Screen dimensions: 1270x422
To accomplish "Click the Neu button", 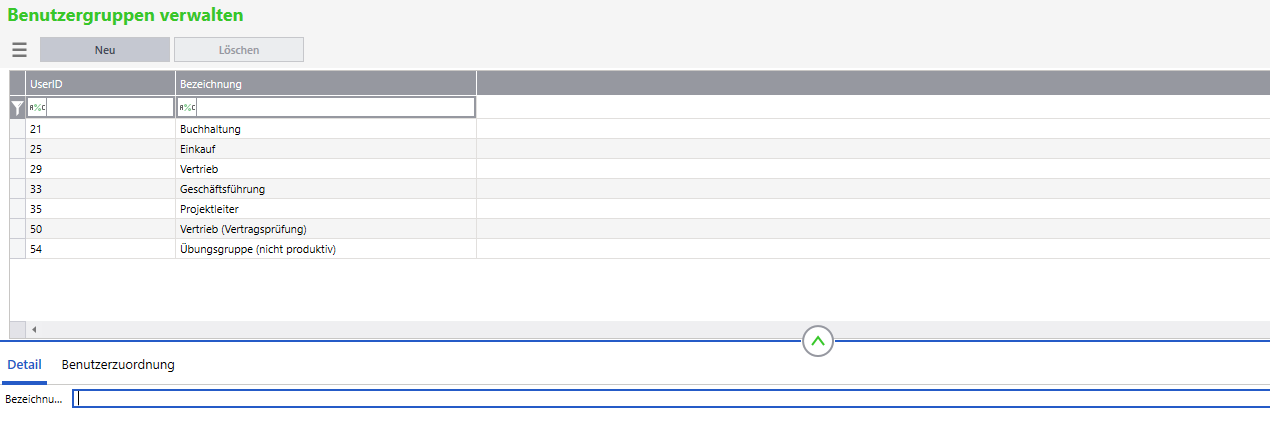I will 105,50.
